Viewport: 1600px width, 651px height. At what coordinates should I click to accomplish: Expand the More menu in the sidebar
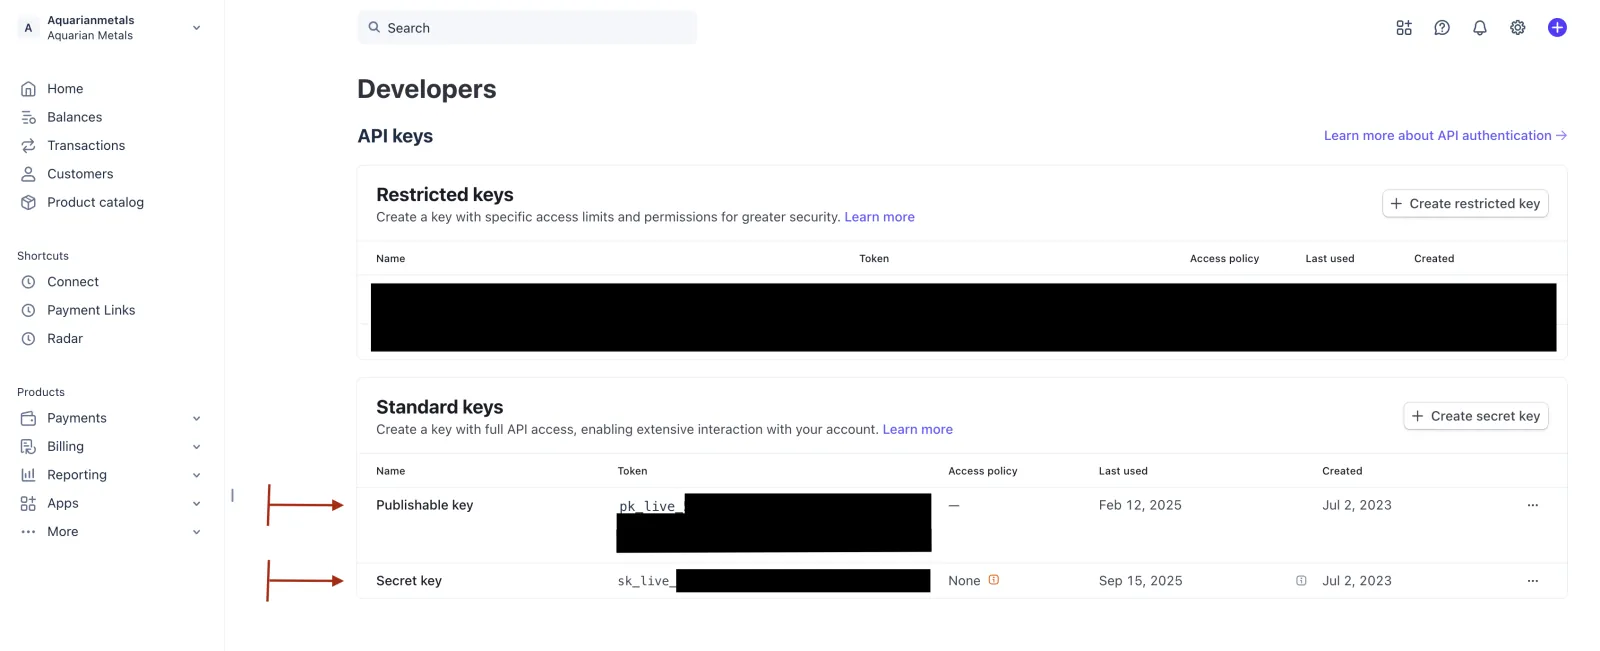click(x=196, y=532)
